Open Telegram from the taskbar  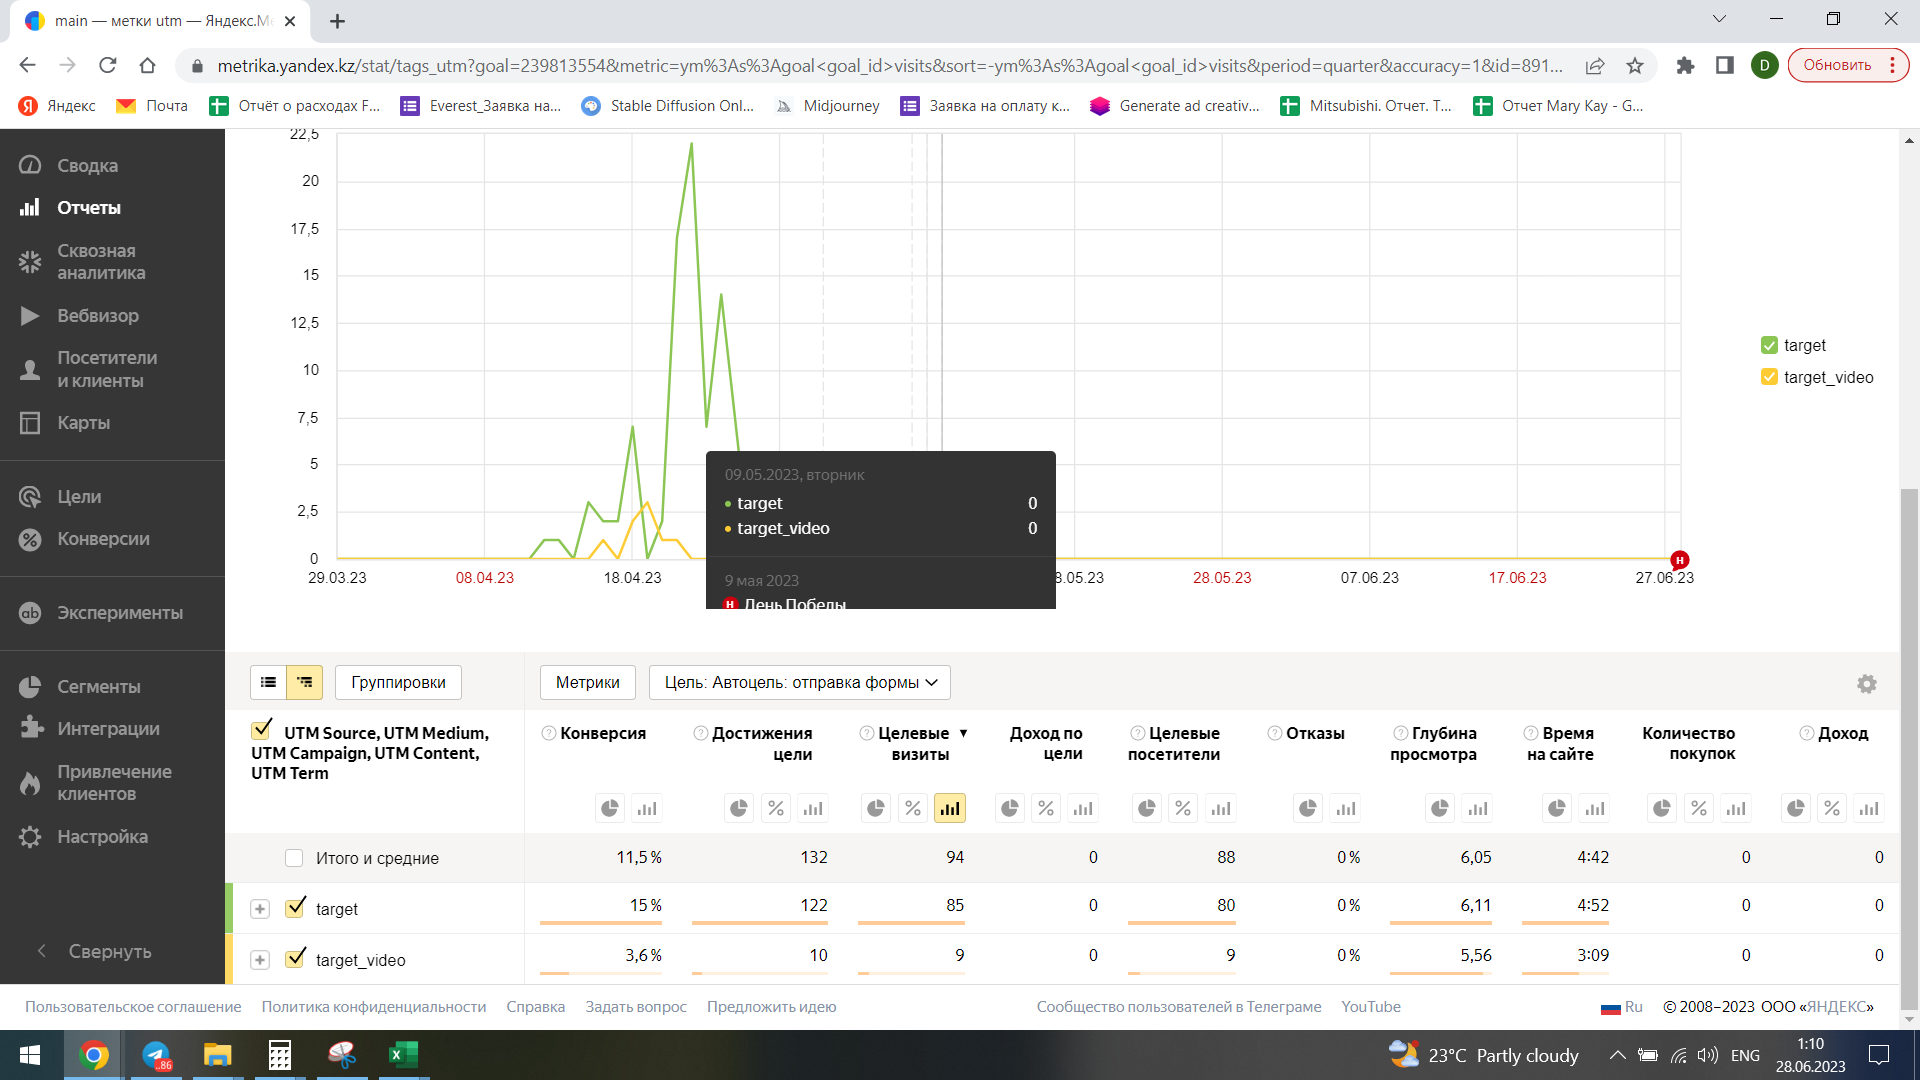pos(156,1055)
